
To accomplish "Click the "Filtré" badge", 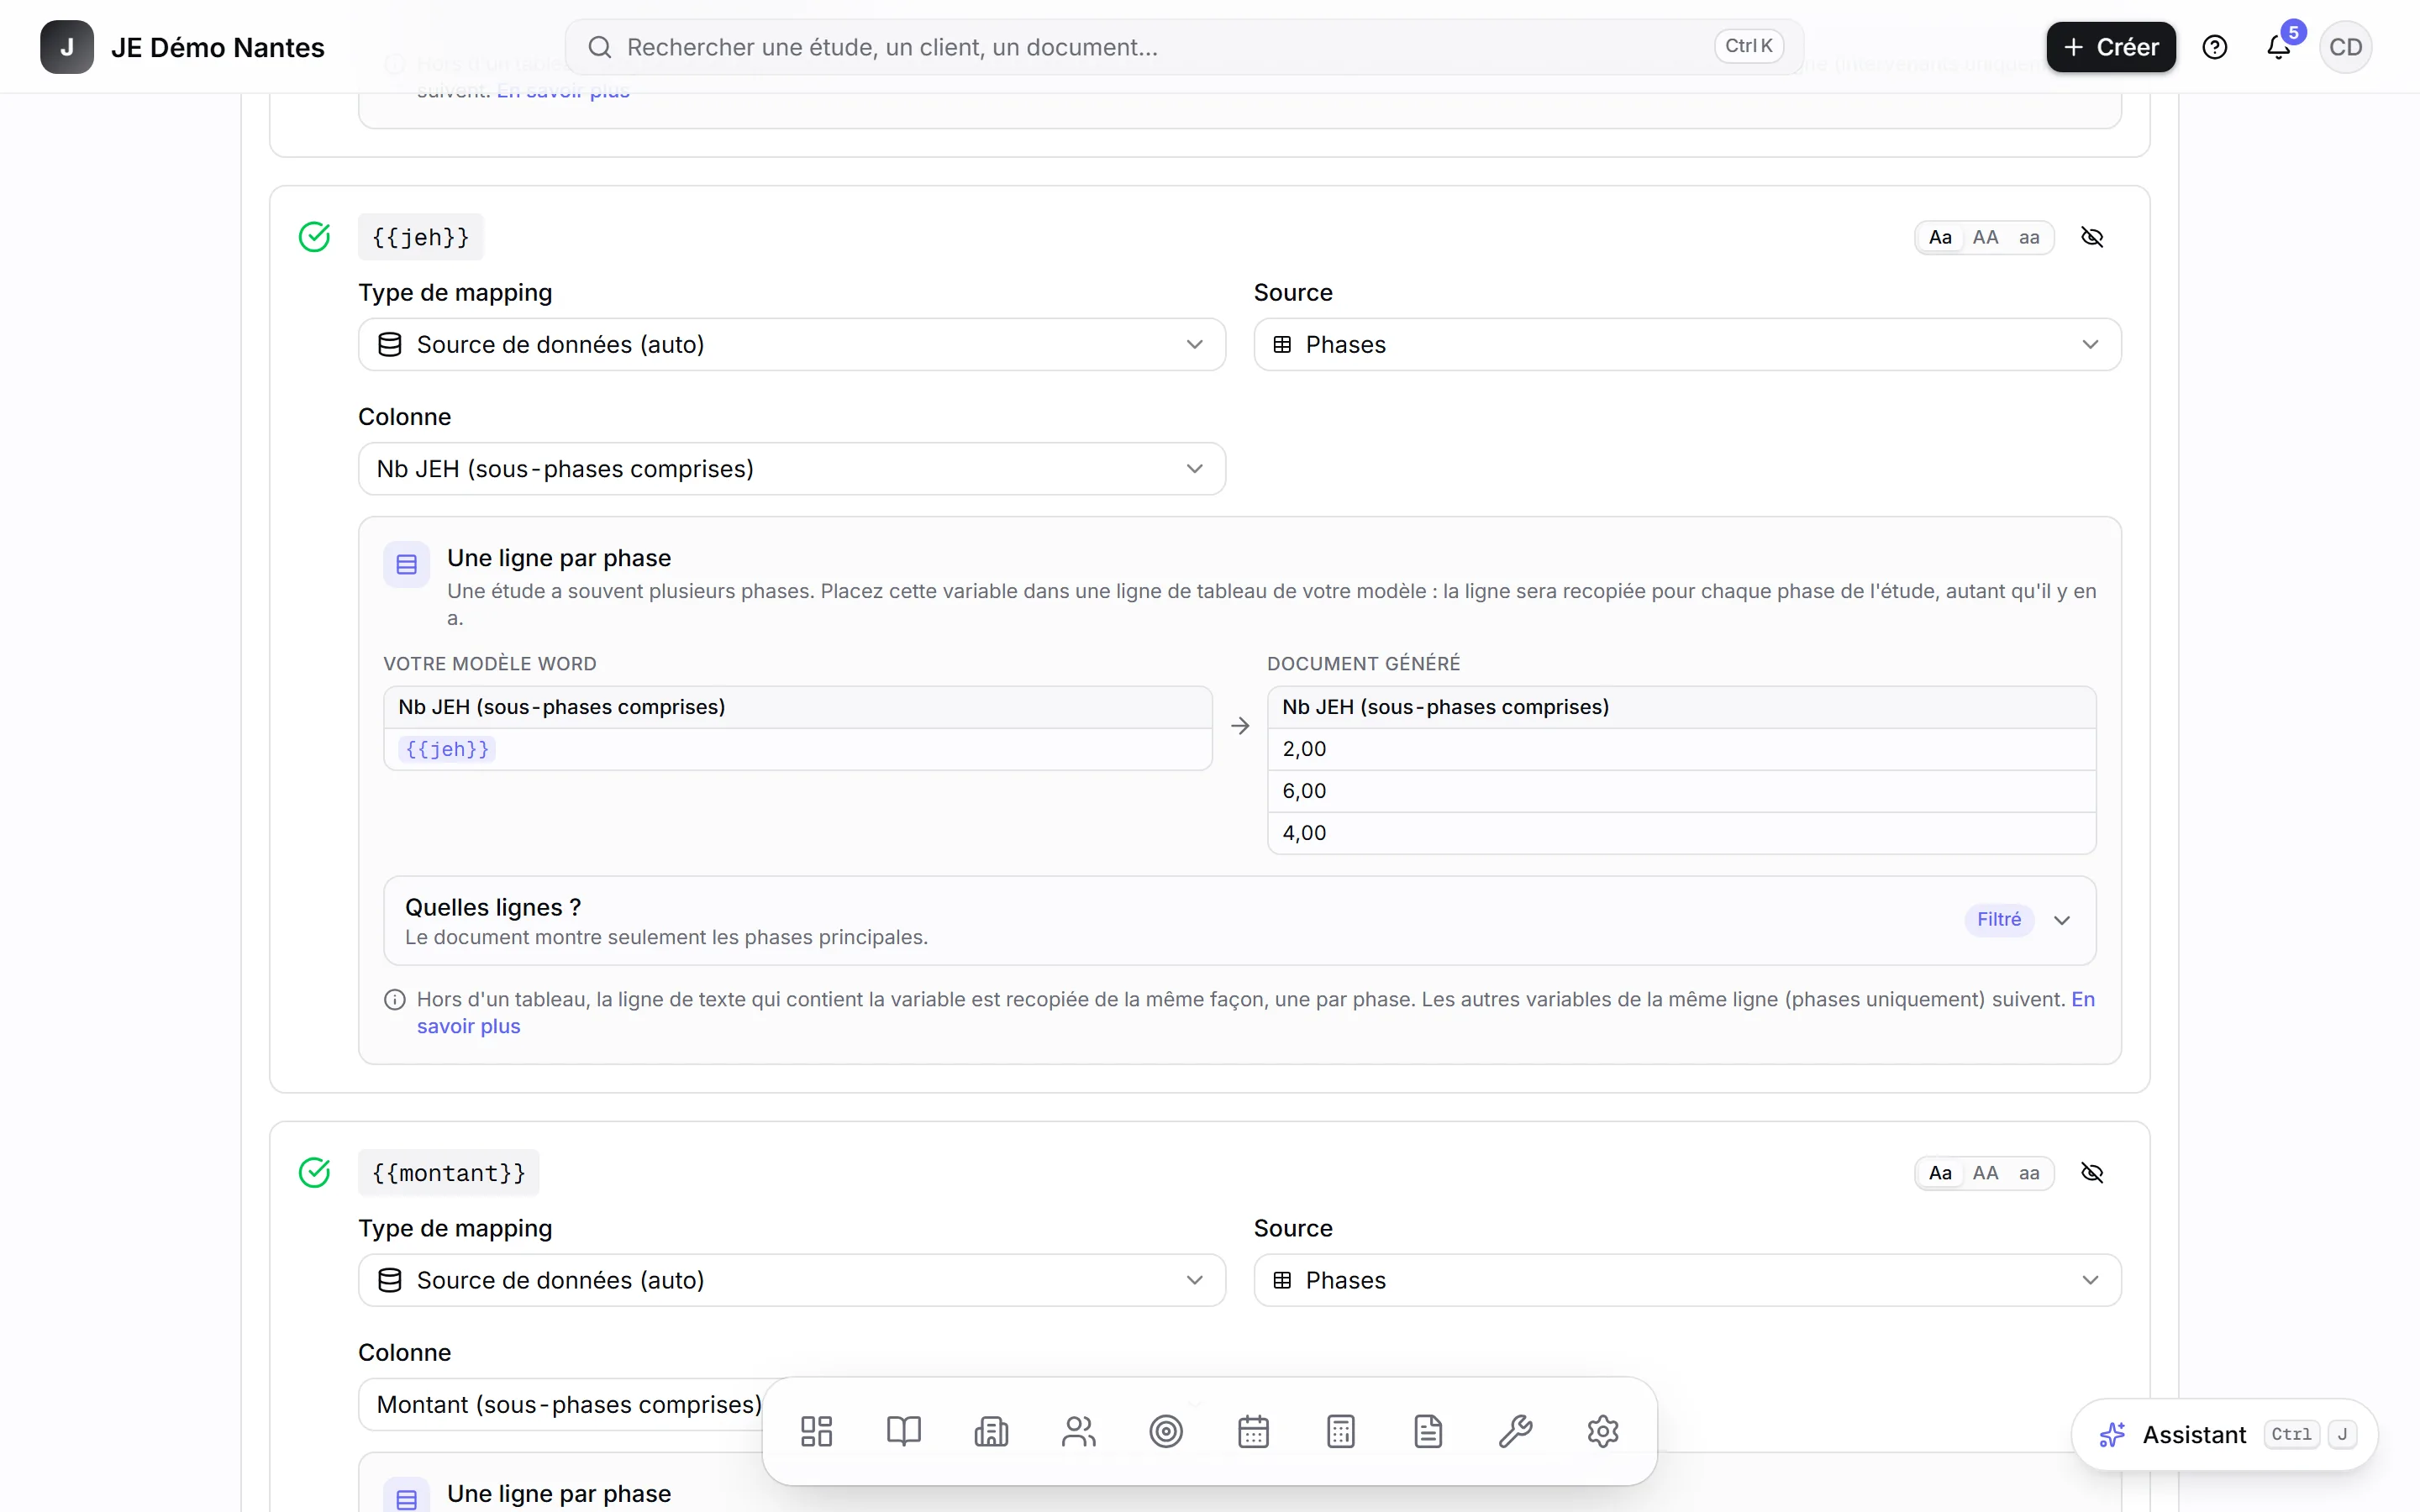I will click(1999, 920).
